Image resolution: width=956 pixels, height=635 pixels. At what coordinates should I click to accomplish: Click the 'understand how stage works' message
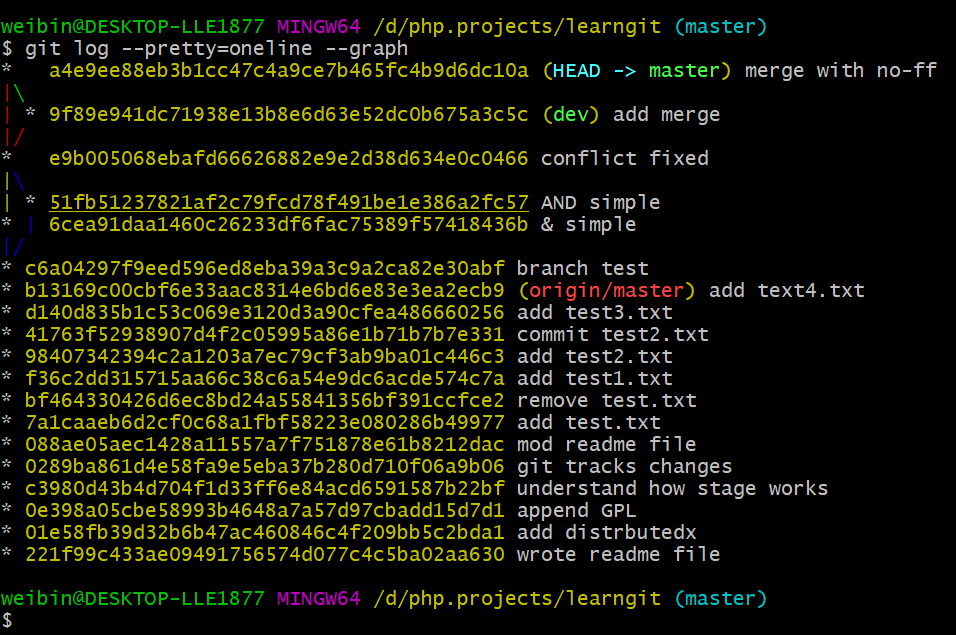coord(672,489)
